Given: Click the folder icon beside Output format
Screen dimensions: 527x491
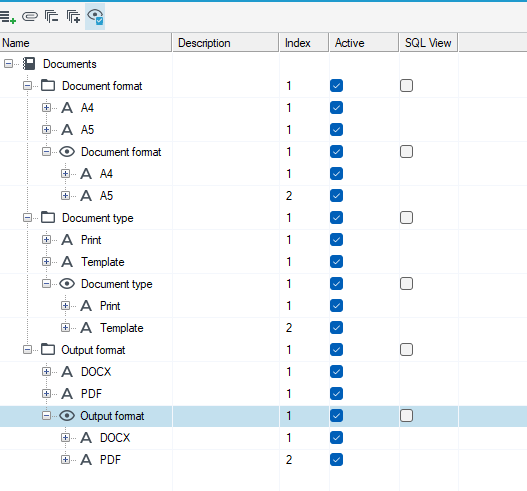Looking at the screenshot, I should click(48, 350).
